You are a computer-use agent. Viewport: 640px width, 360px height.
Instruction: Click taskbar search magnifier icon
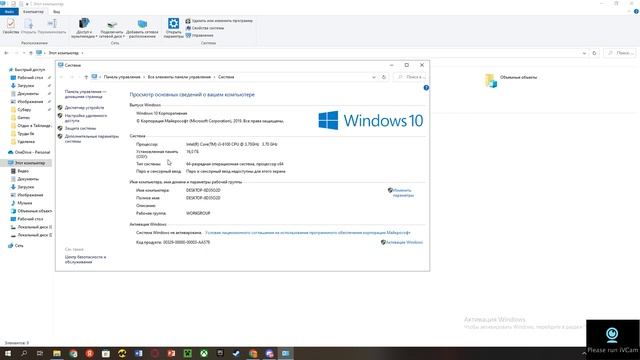pos(24,353)
